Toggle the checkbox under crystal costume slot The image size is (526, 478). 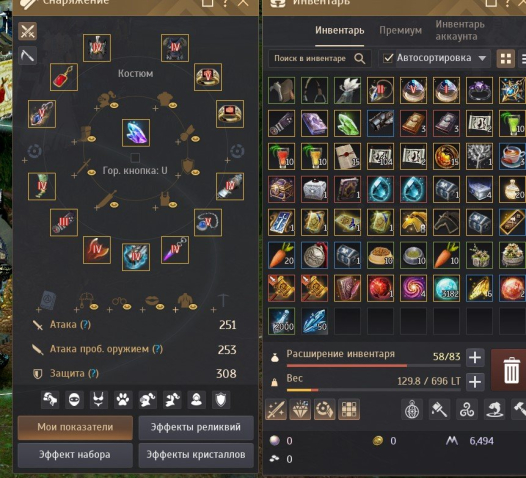coord(135,158)
